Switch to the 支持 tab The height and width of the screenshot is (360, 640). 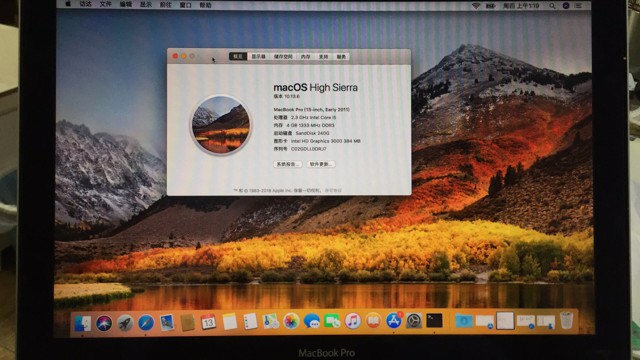324,56
